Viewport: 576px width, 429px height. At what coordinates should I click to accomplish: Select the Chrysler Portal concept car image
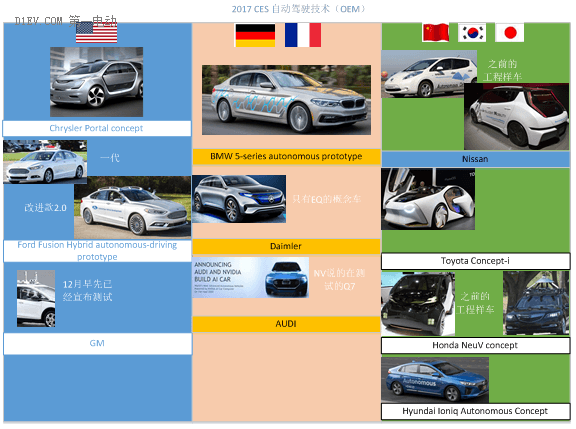(x=97, y=82)
